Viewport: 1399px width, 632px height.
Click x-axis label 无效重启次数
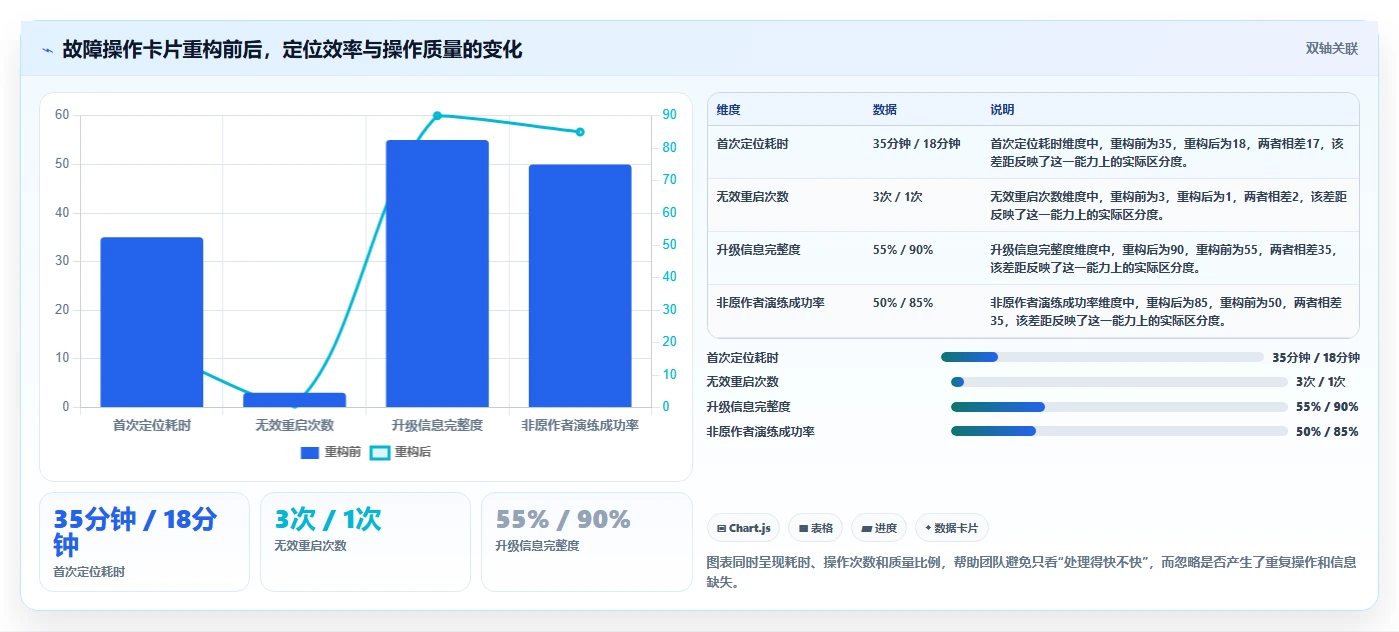tap(294, 425)
